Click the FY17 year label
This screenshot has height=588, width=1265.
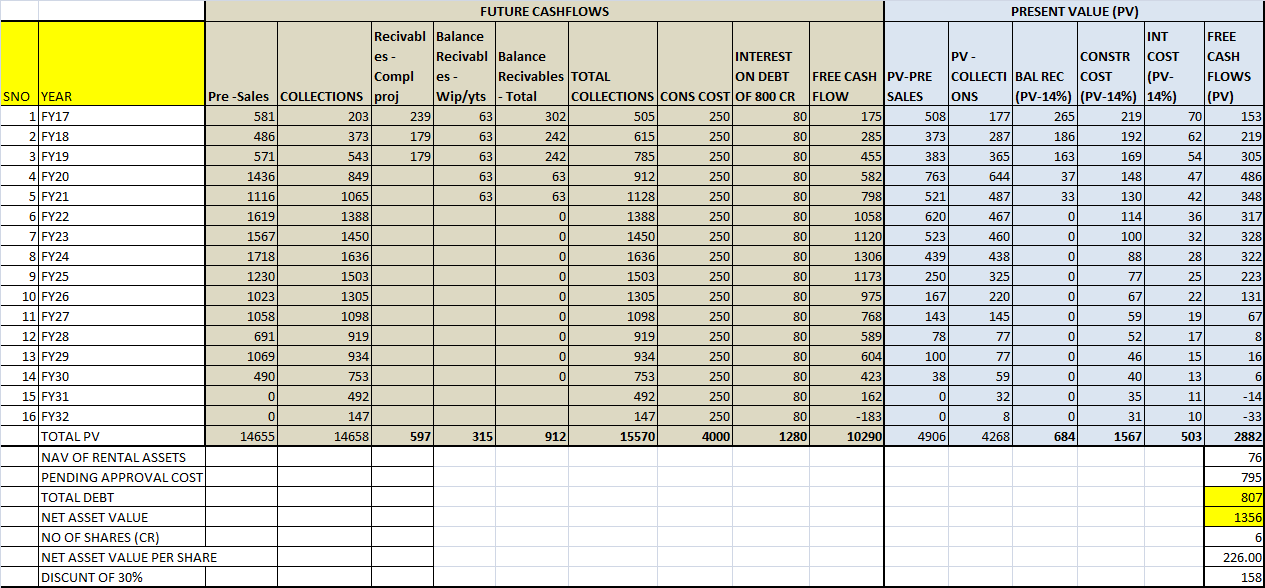click(x=120, y=116)
